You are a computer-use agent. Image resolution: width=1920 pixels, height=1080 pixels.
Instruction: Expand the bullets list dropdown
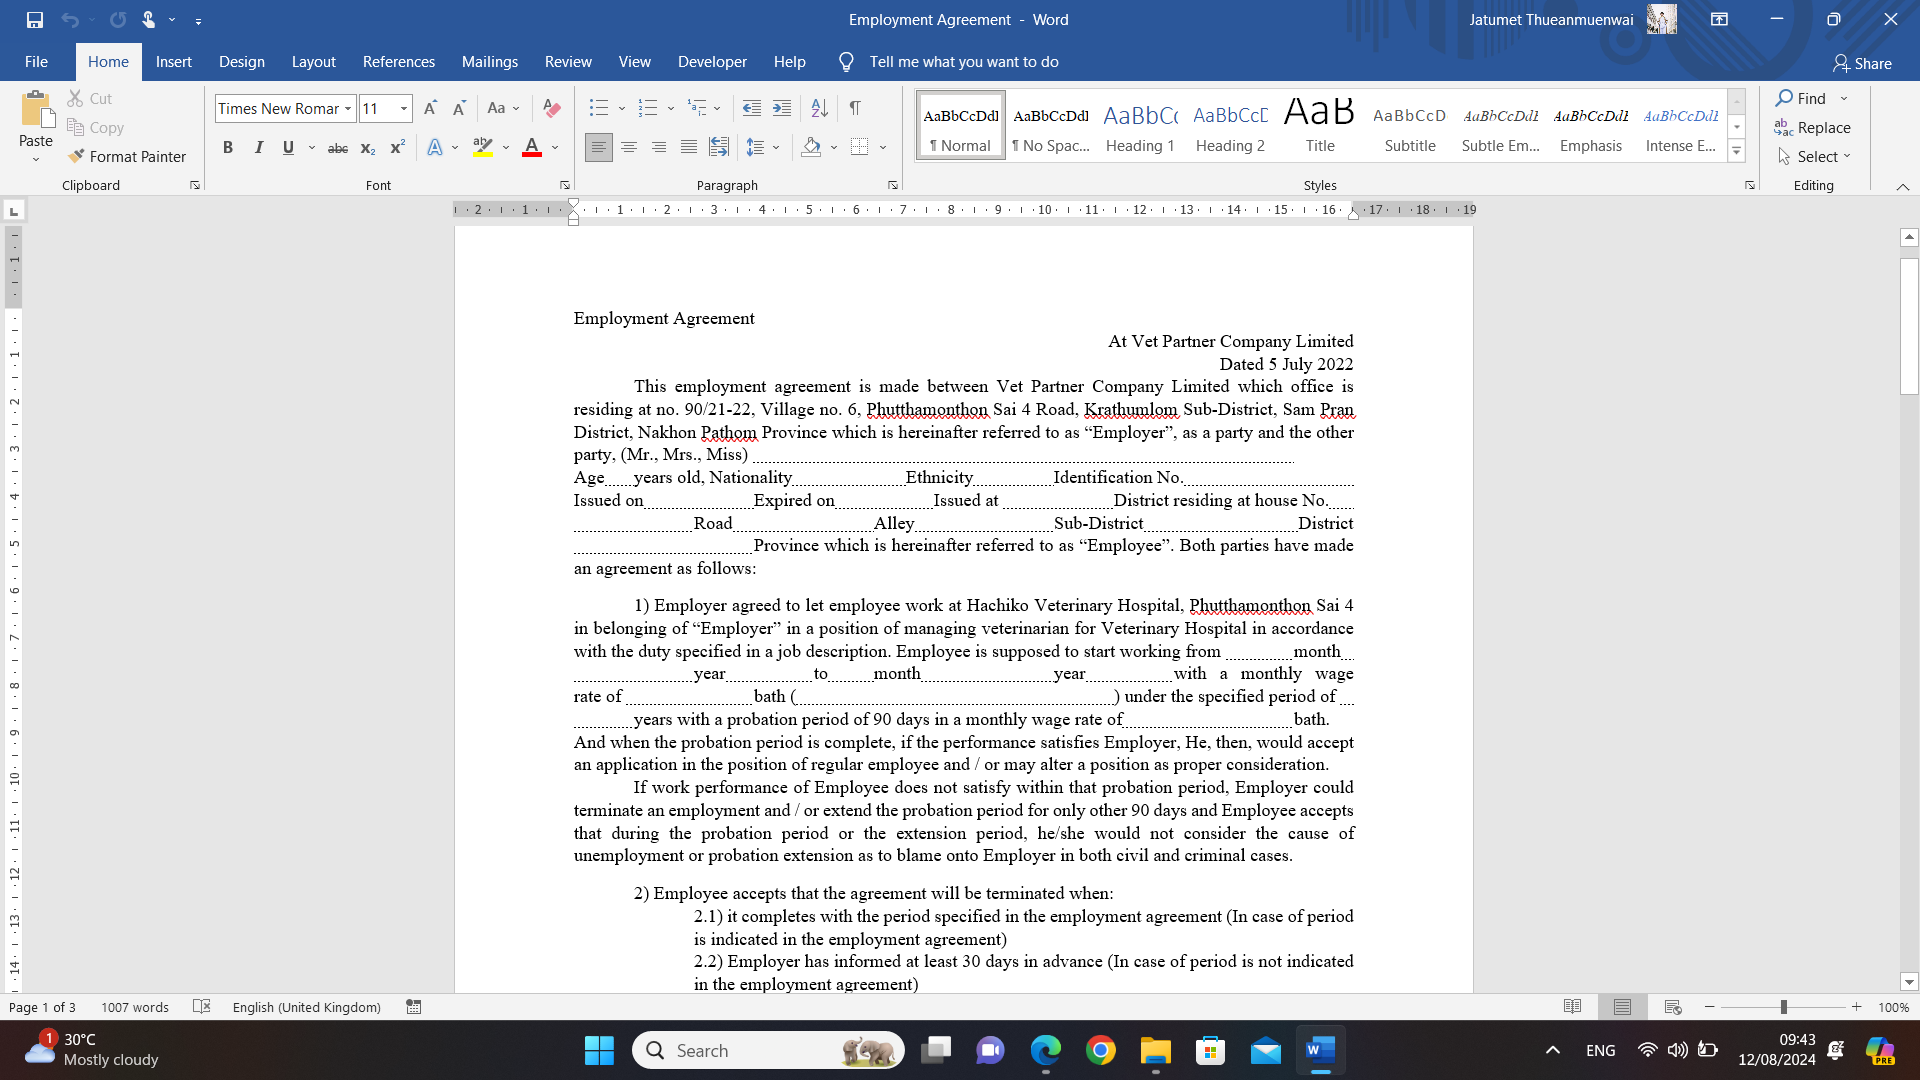(x=621, y=108)
